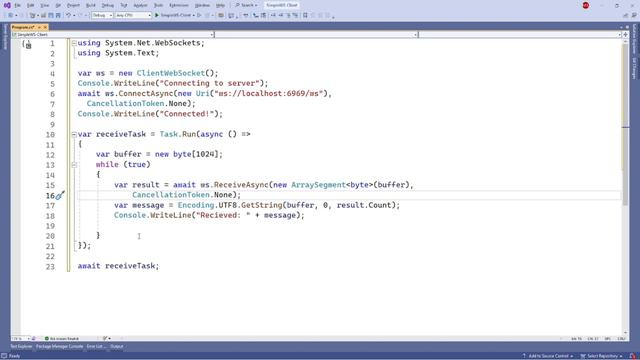The height and width of the screenshot is (360, 640).
Task: Open the Build menu
Action: (x=91, y=5)
